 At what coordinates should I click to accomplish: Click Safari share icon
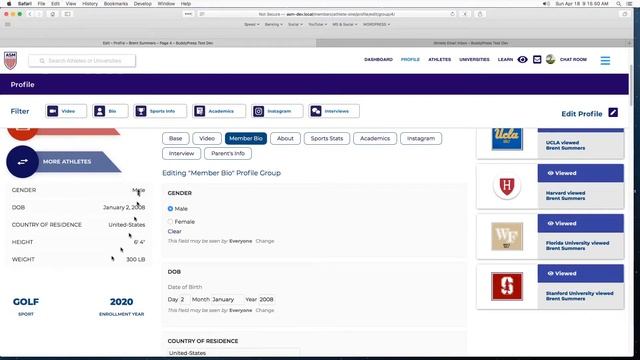(x=480, y=14)
